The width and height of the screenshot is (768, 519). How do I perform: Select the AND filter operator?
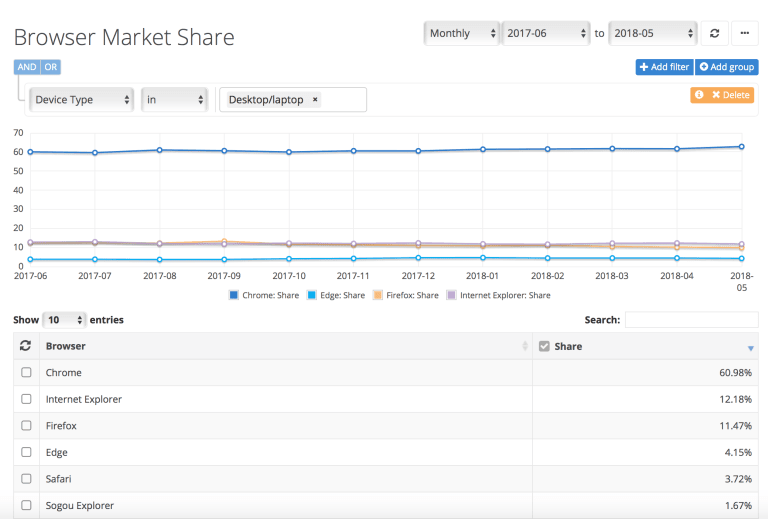pyautogui.click(x=27, y=67)
